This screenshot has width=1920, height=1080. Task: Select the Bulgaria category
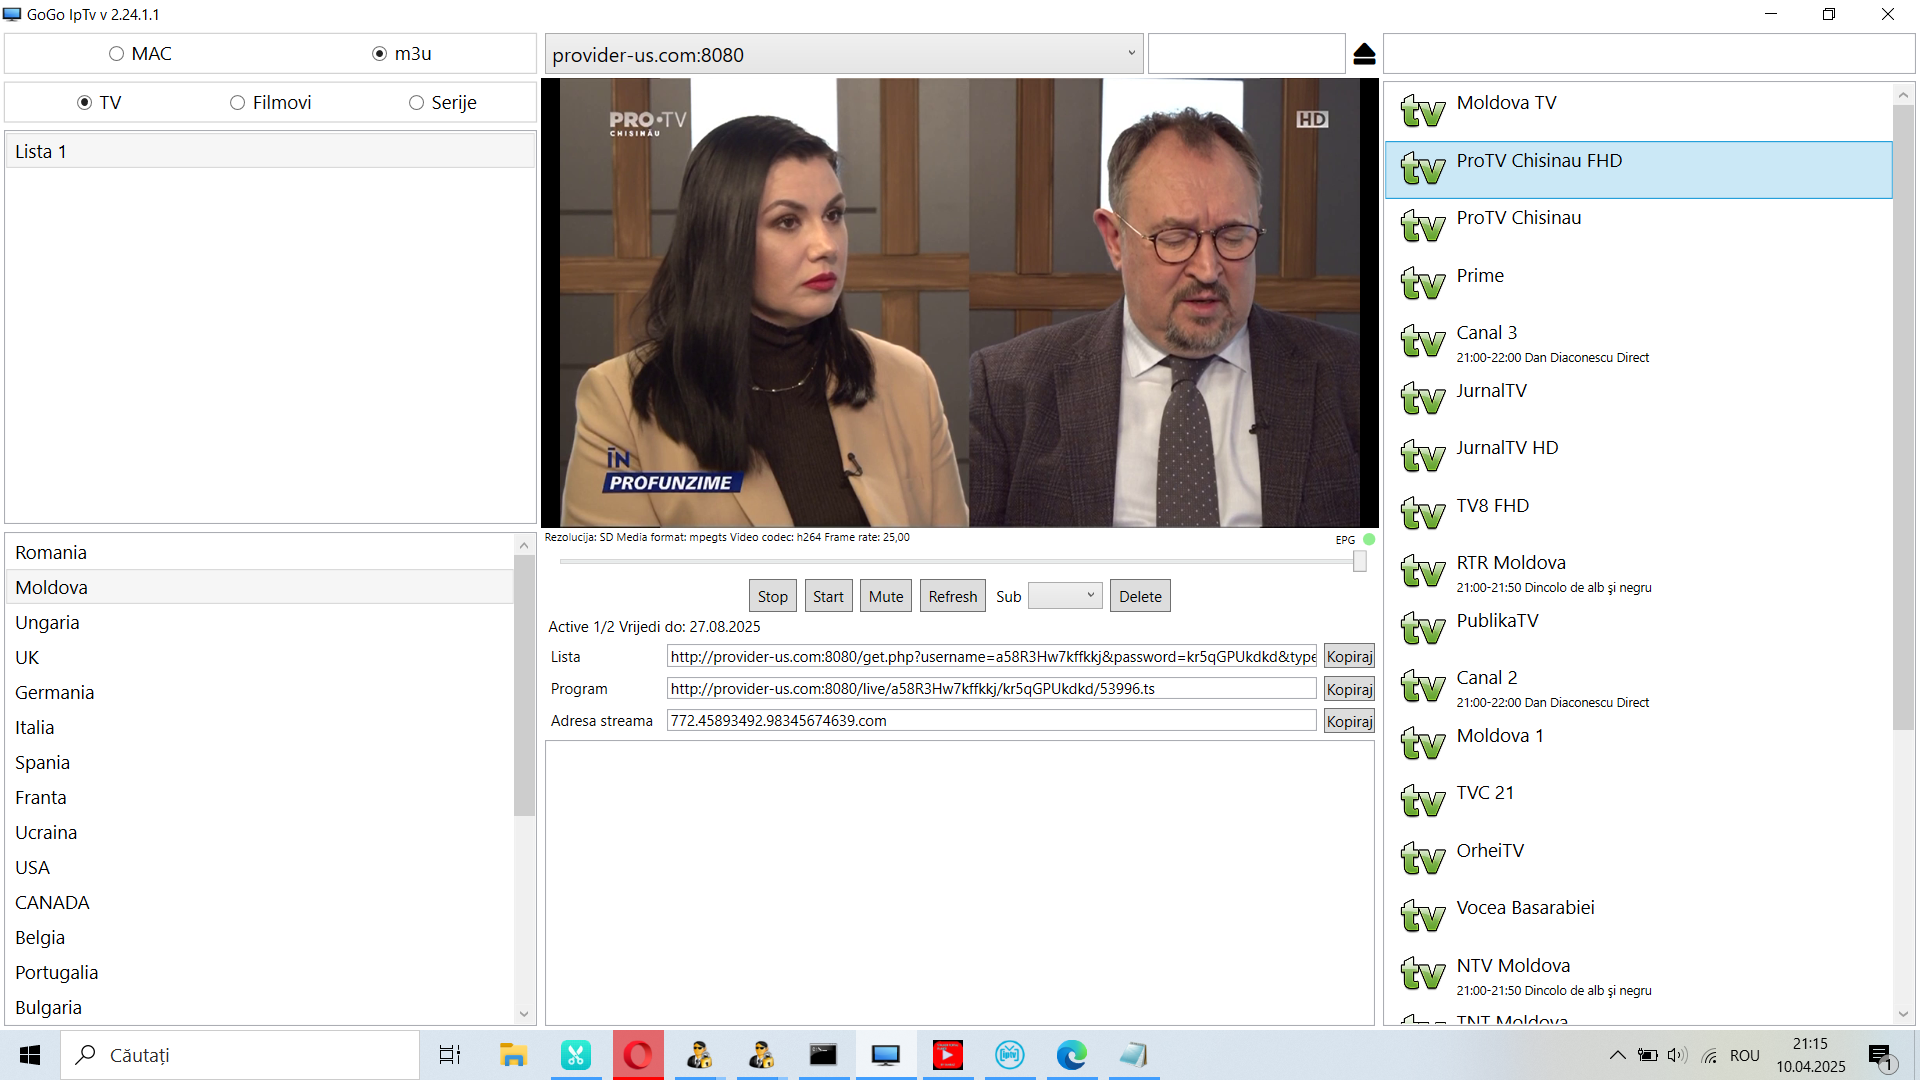click(260, 1007)
